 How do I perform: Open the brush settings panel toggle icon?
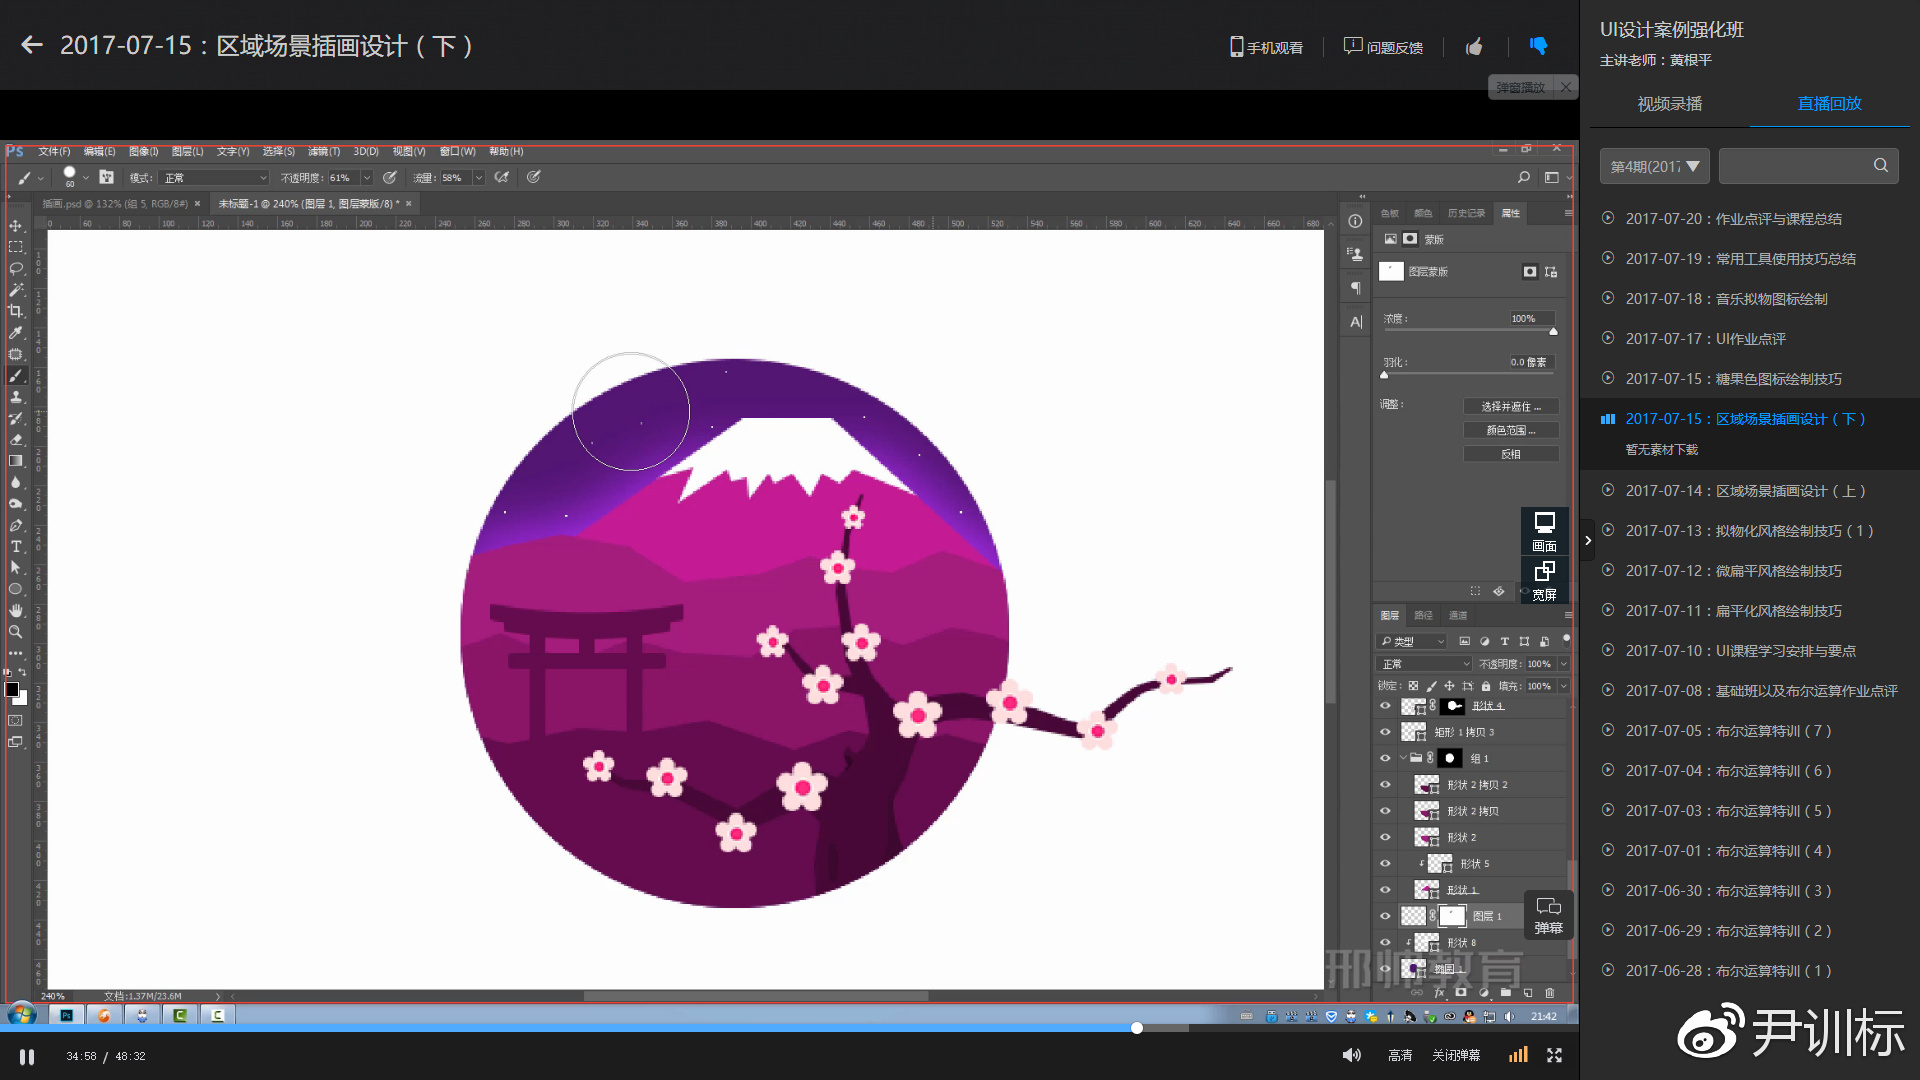pyautogui.click(x=107, y=177)
